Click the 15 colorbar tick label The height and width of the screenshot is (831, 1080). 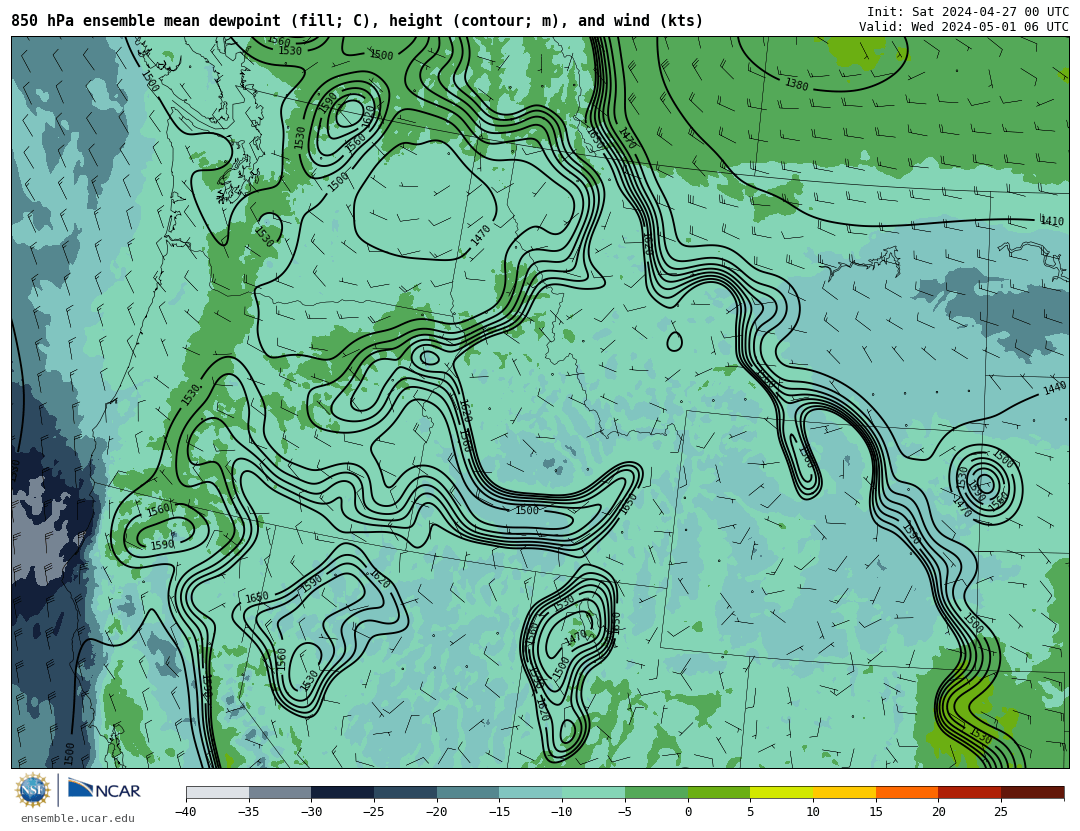click(876, 812)
